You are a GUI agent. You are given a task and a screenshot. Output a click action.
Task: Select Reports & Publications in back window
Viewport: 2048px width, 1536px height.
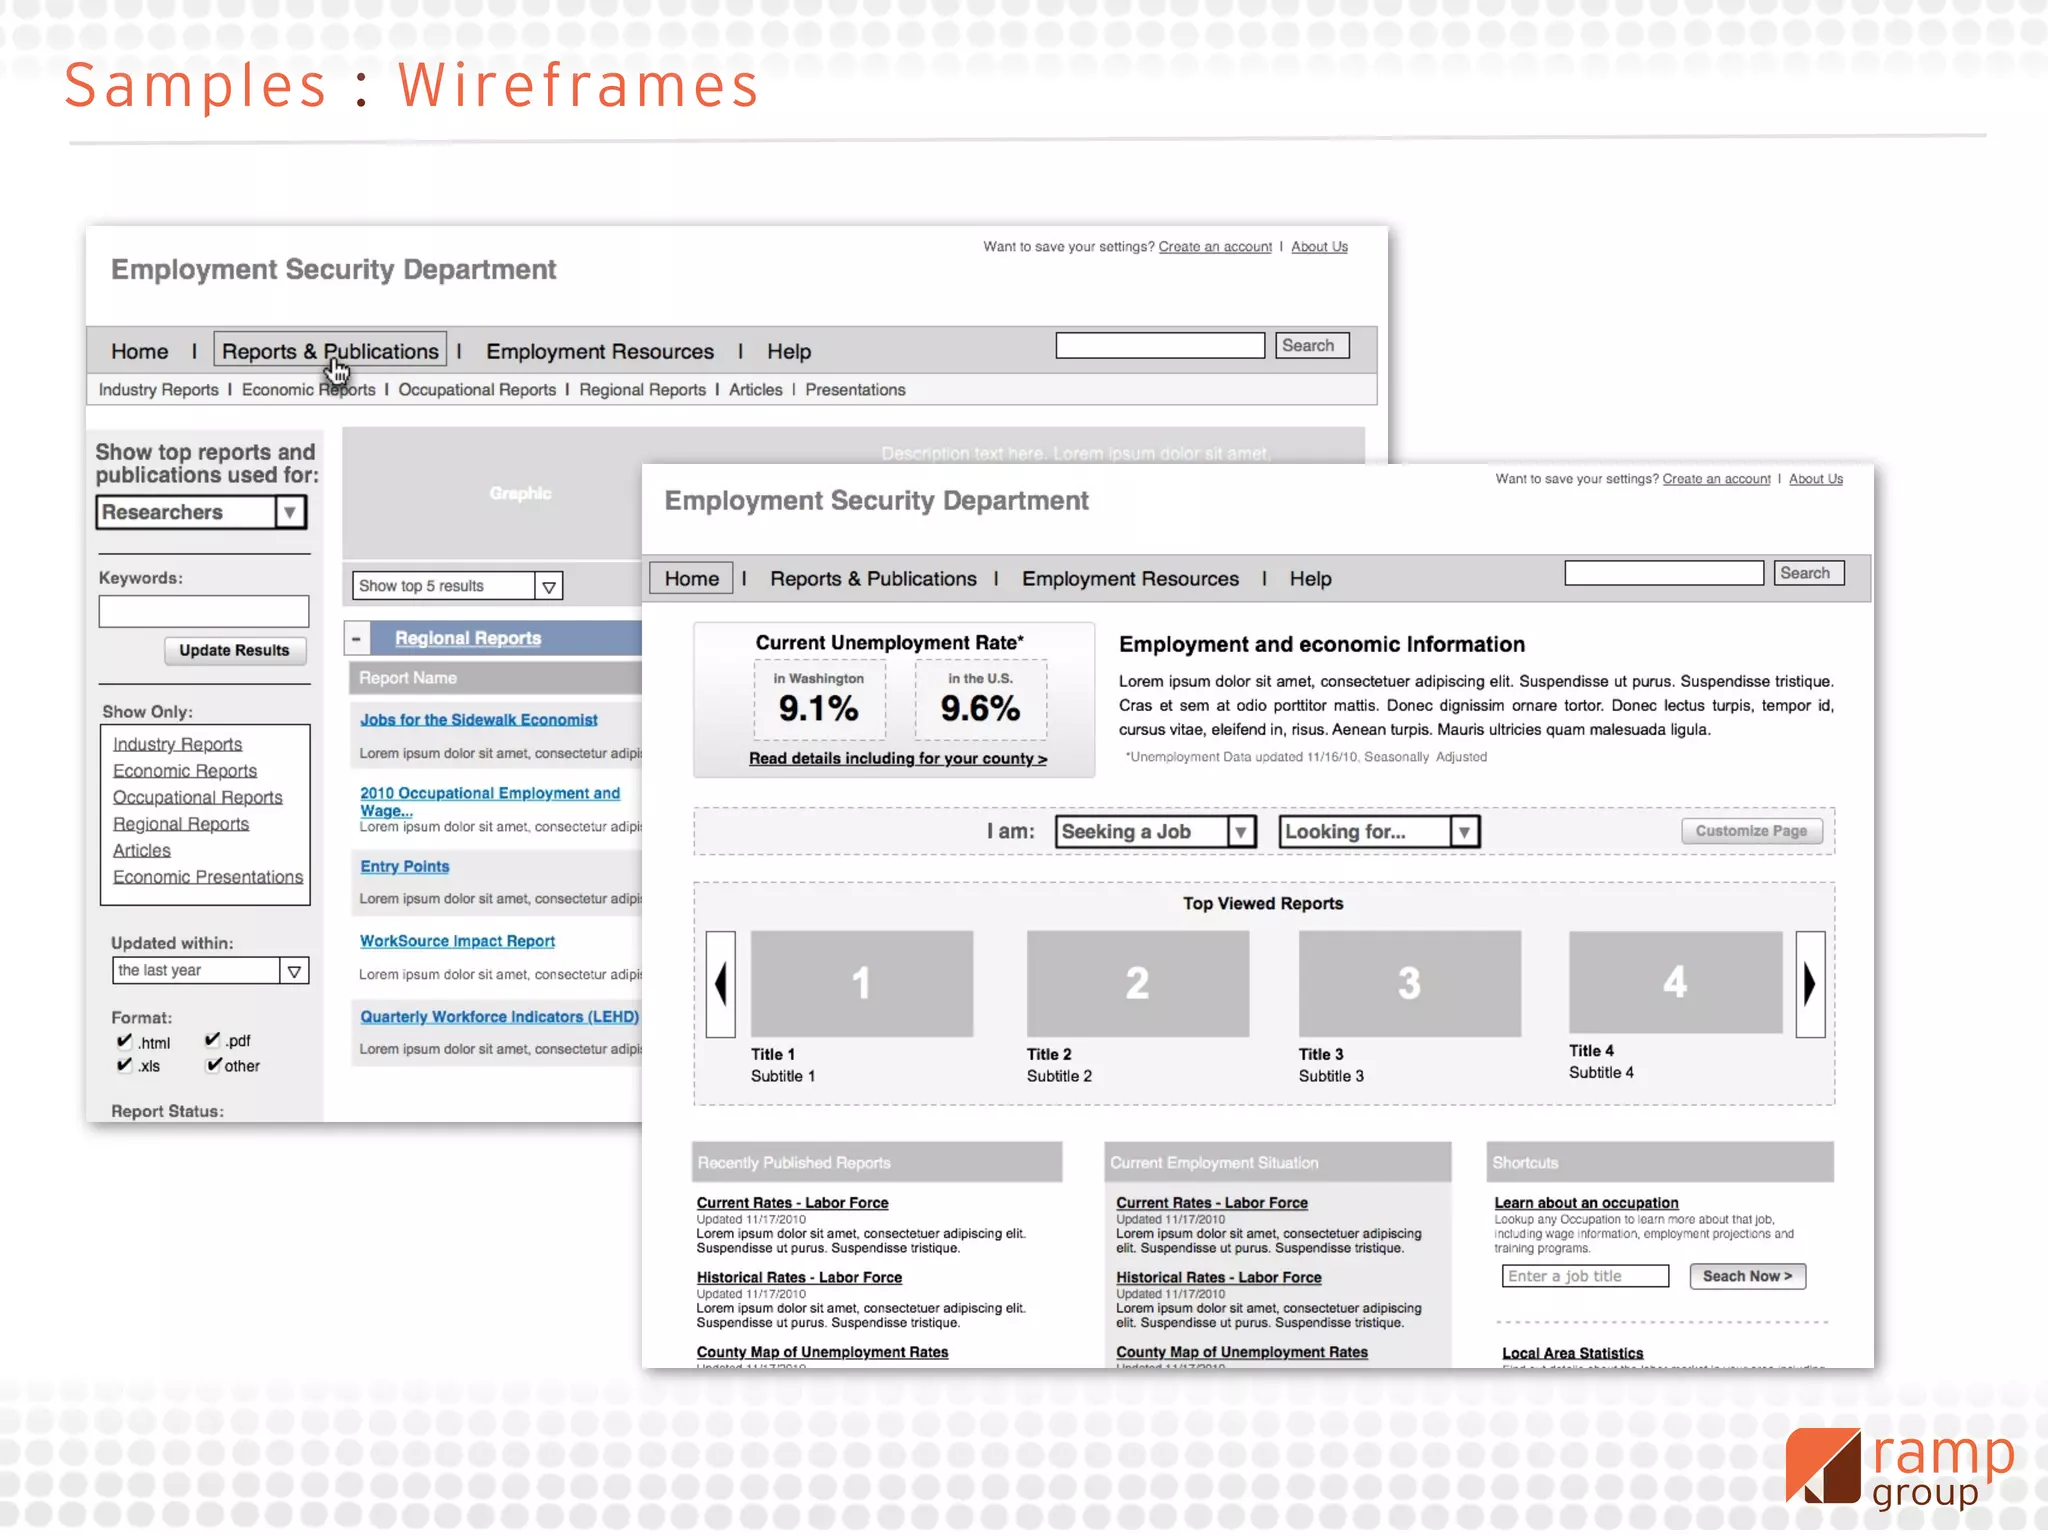(330, 352)
